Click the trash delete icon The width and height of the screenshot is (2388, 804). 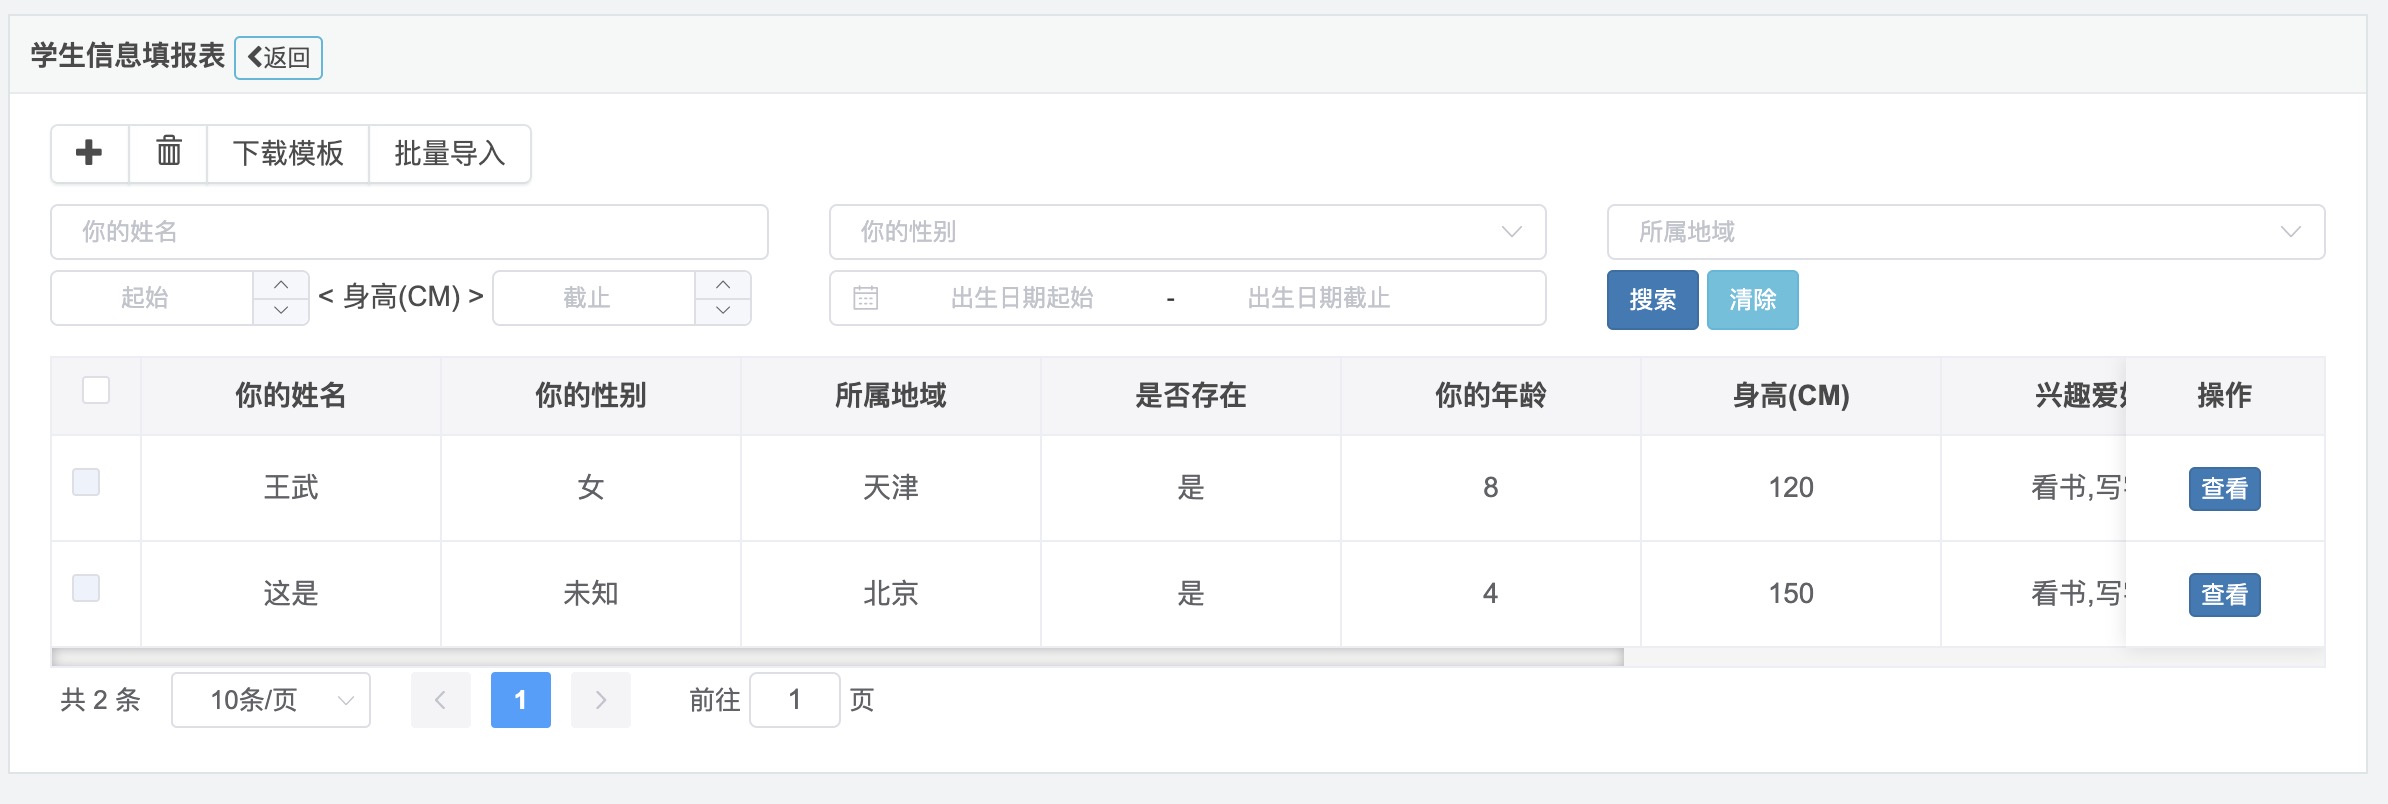coord(168,153)
